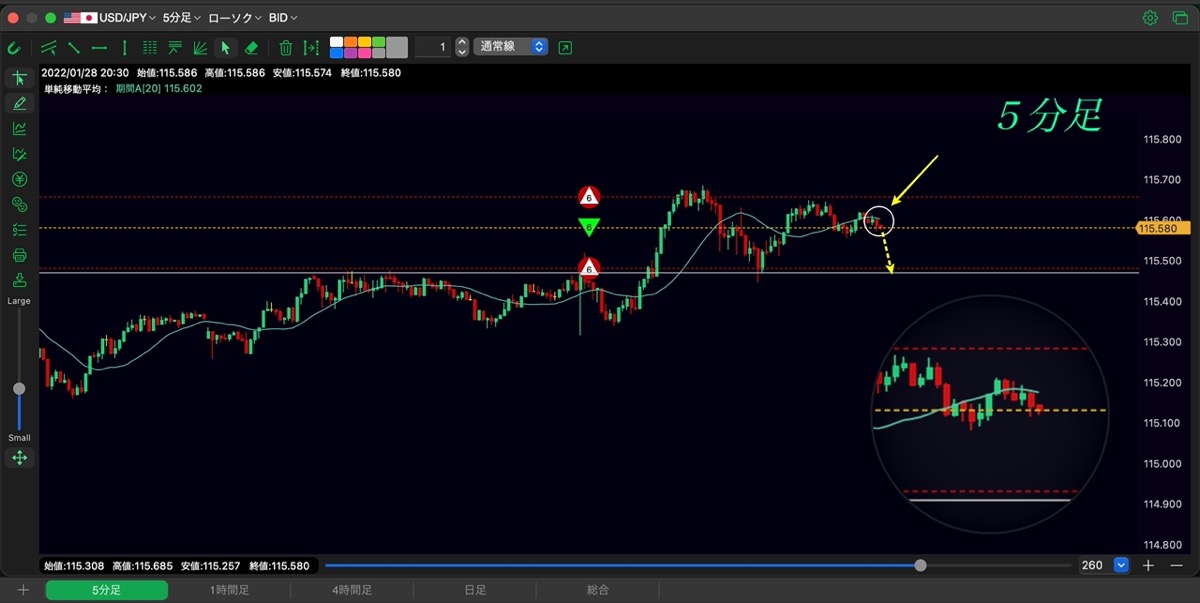Select the eraser tool
The width and height of the screenshot is (1200, 603).
[251, 47]
